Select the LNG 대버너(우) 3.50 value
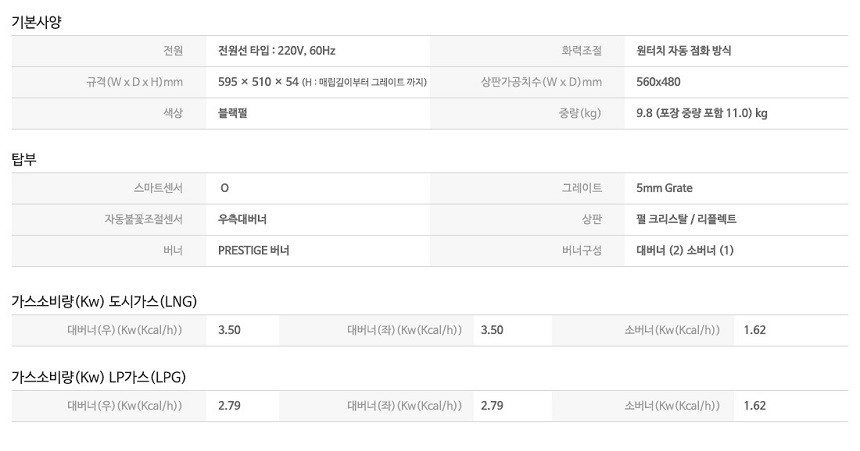 pyautogui.click(x=229, y=330)
